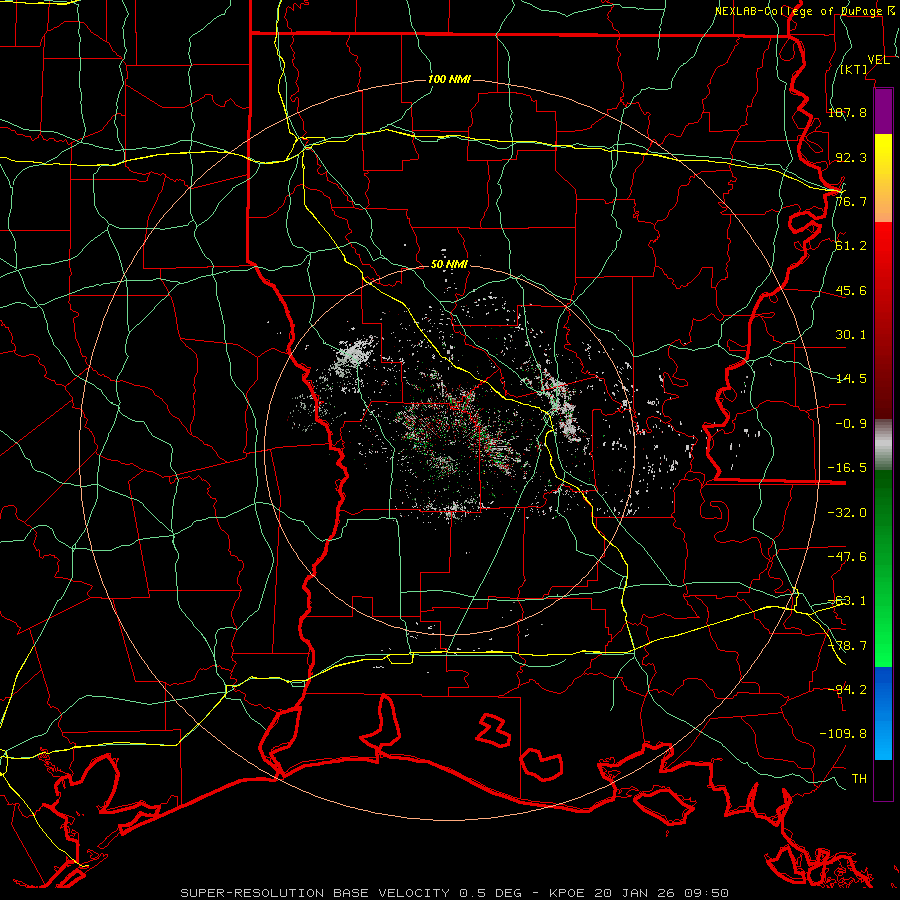Select the -0.9 legend value

click(851, 424)
